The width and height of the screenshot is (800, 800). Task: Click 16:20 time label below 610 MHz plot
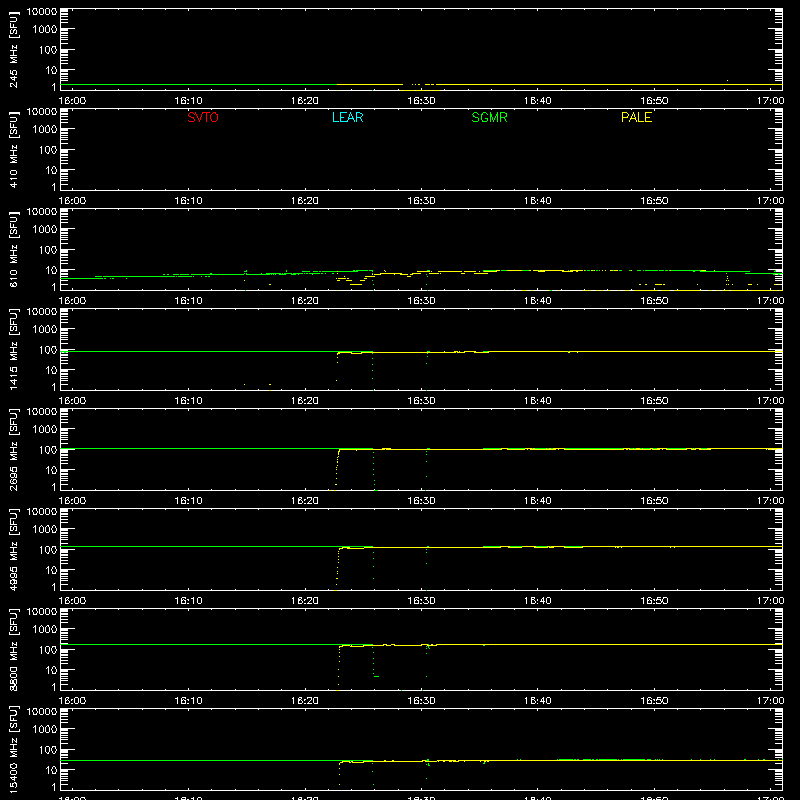(305, 301)
